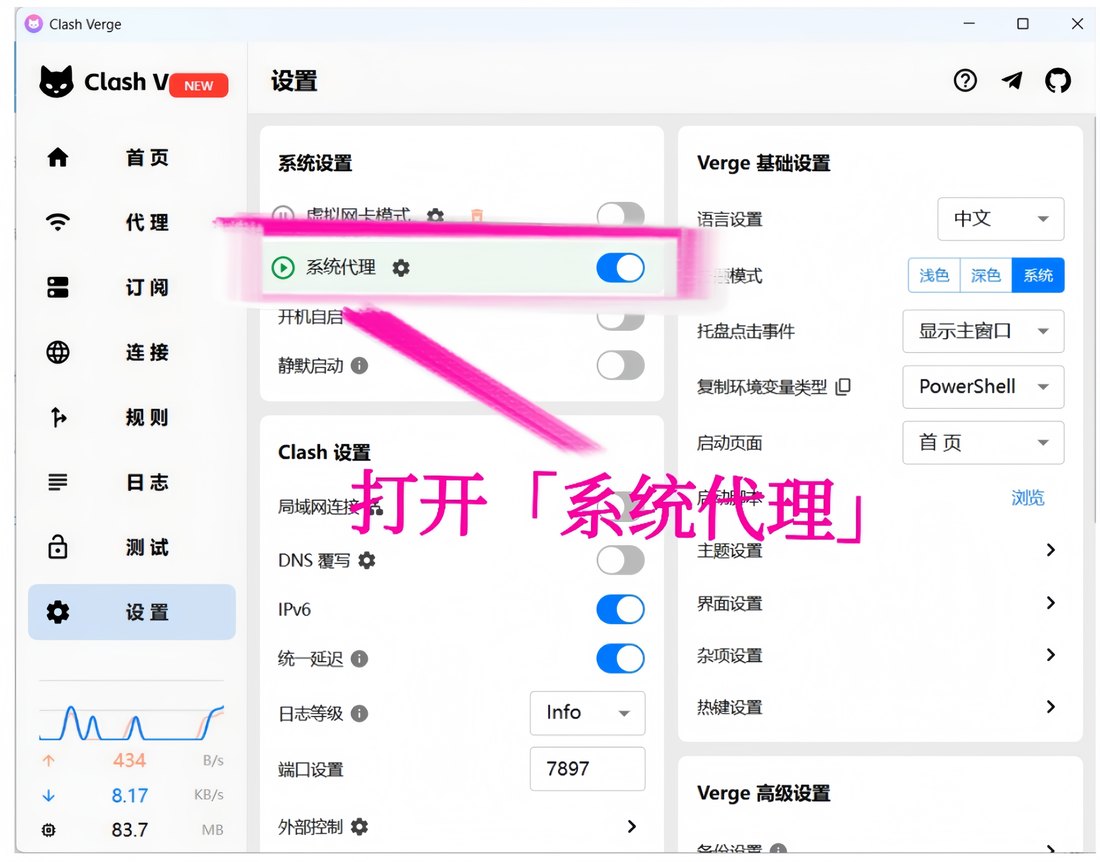Open TUN virtual NIC gear settings
The image size is (1100, 862).
click(x=436, y=215)
